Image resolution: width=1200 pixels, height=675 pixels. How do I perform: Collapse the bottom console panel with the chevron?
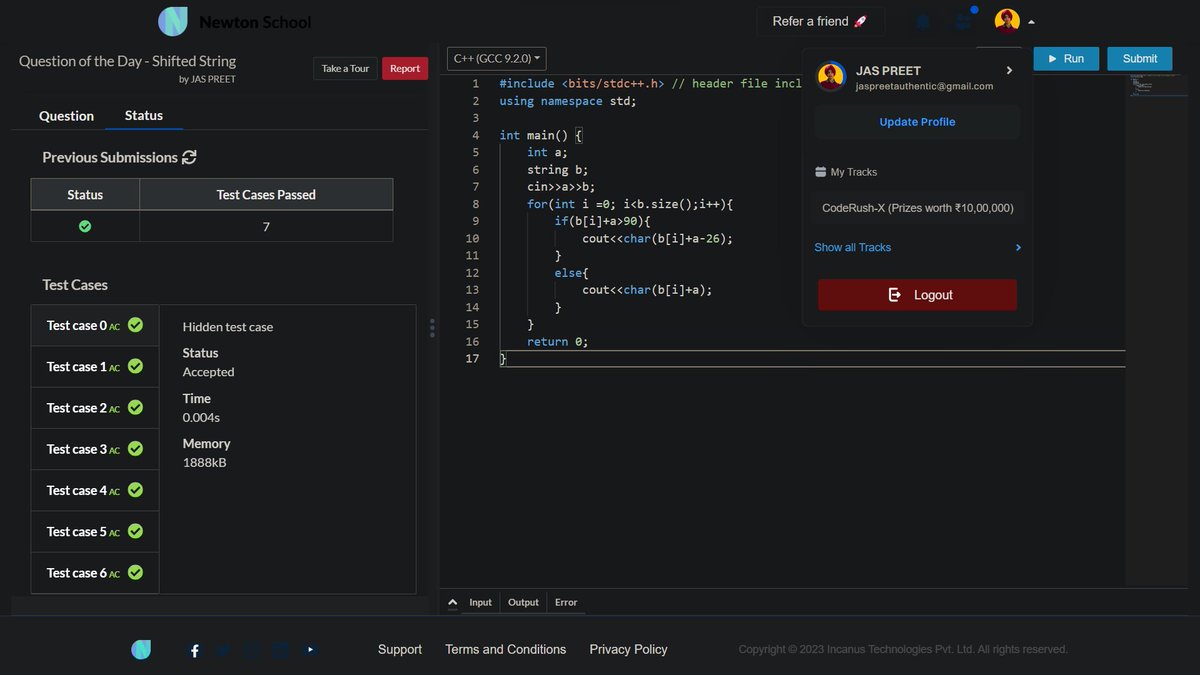451,601
